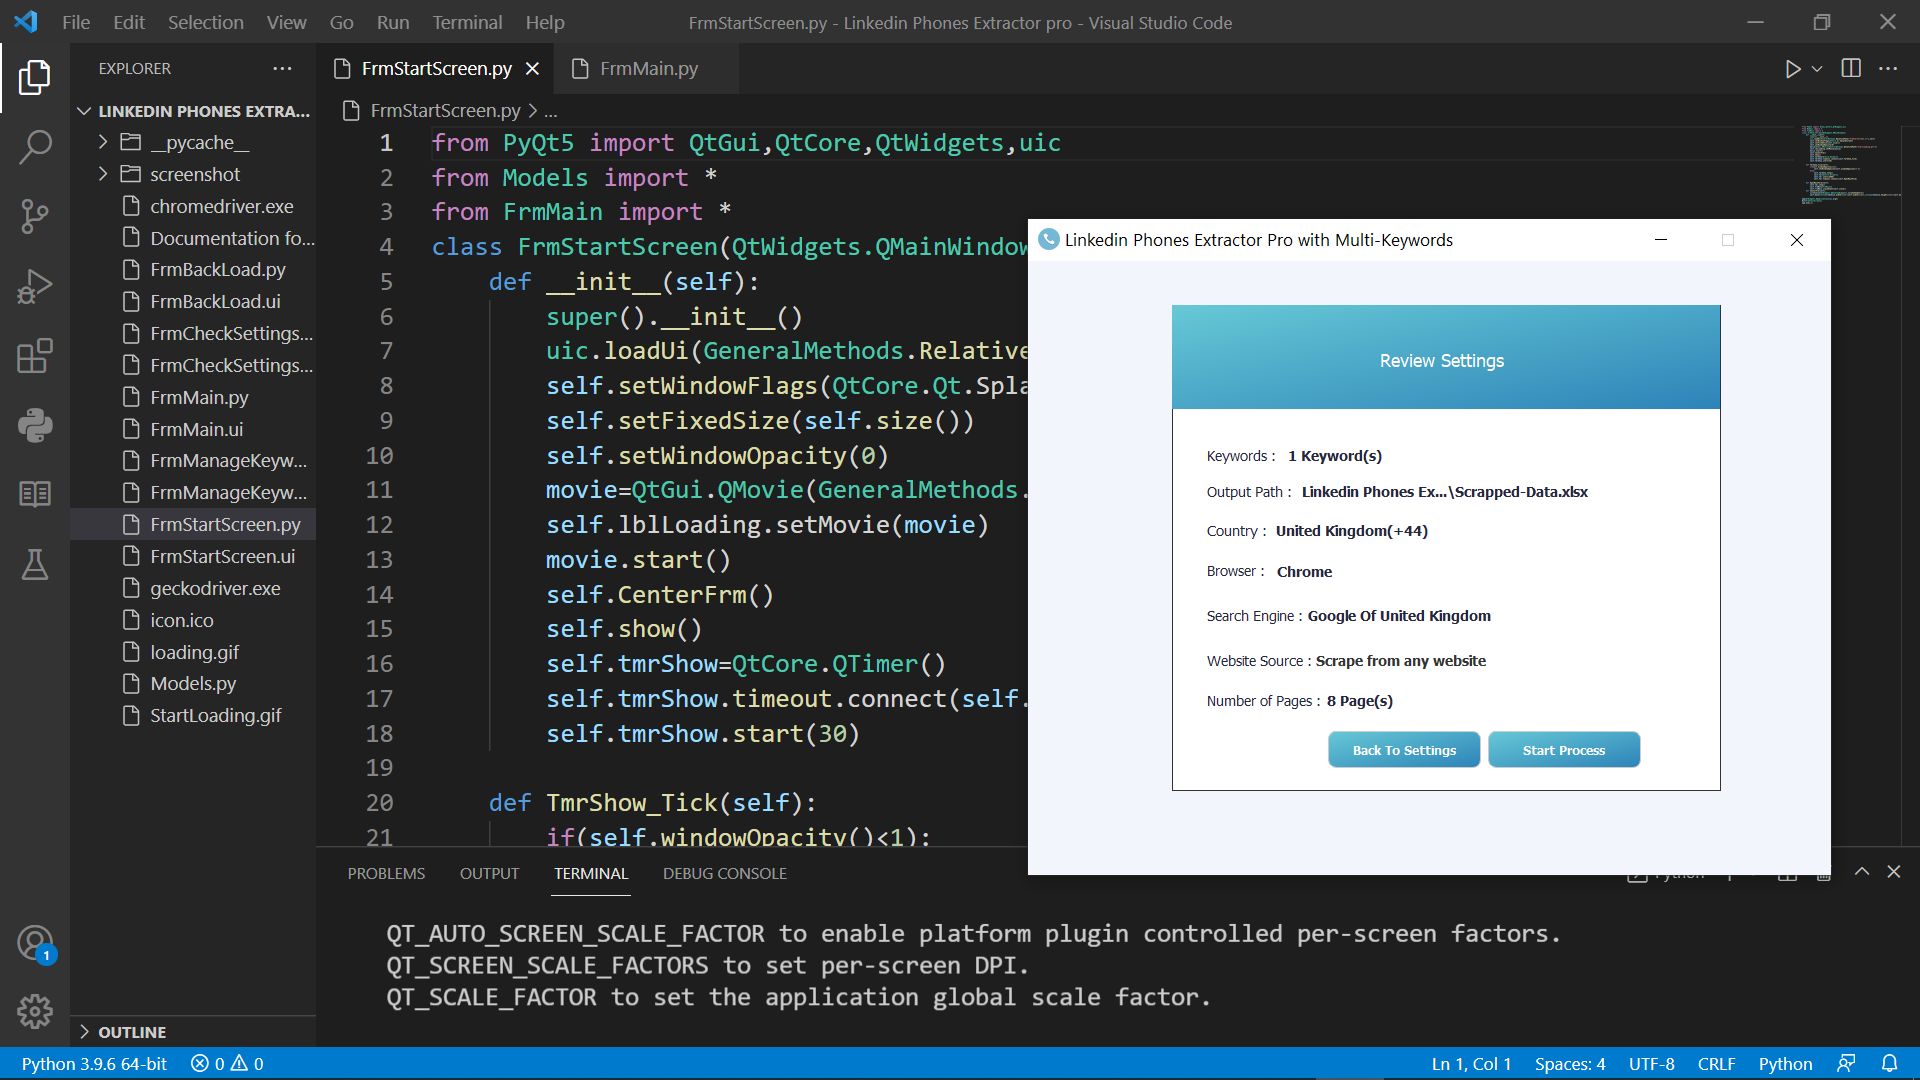1920x1080 pixels.
Task: Select the TERMINAL panel tab
Action: [591, 873]
